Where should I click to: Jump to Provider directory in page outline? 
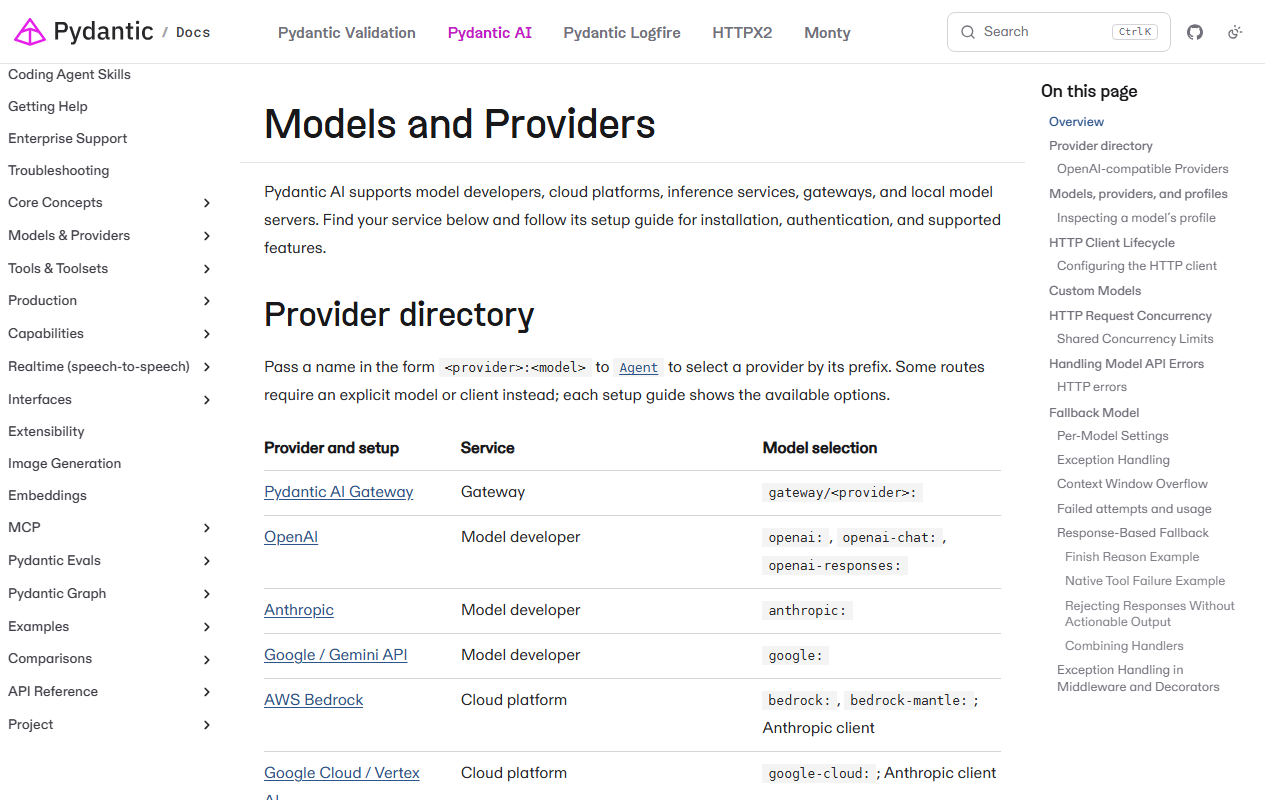(1101, 146)
